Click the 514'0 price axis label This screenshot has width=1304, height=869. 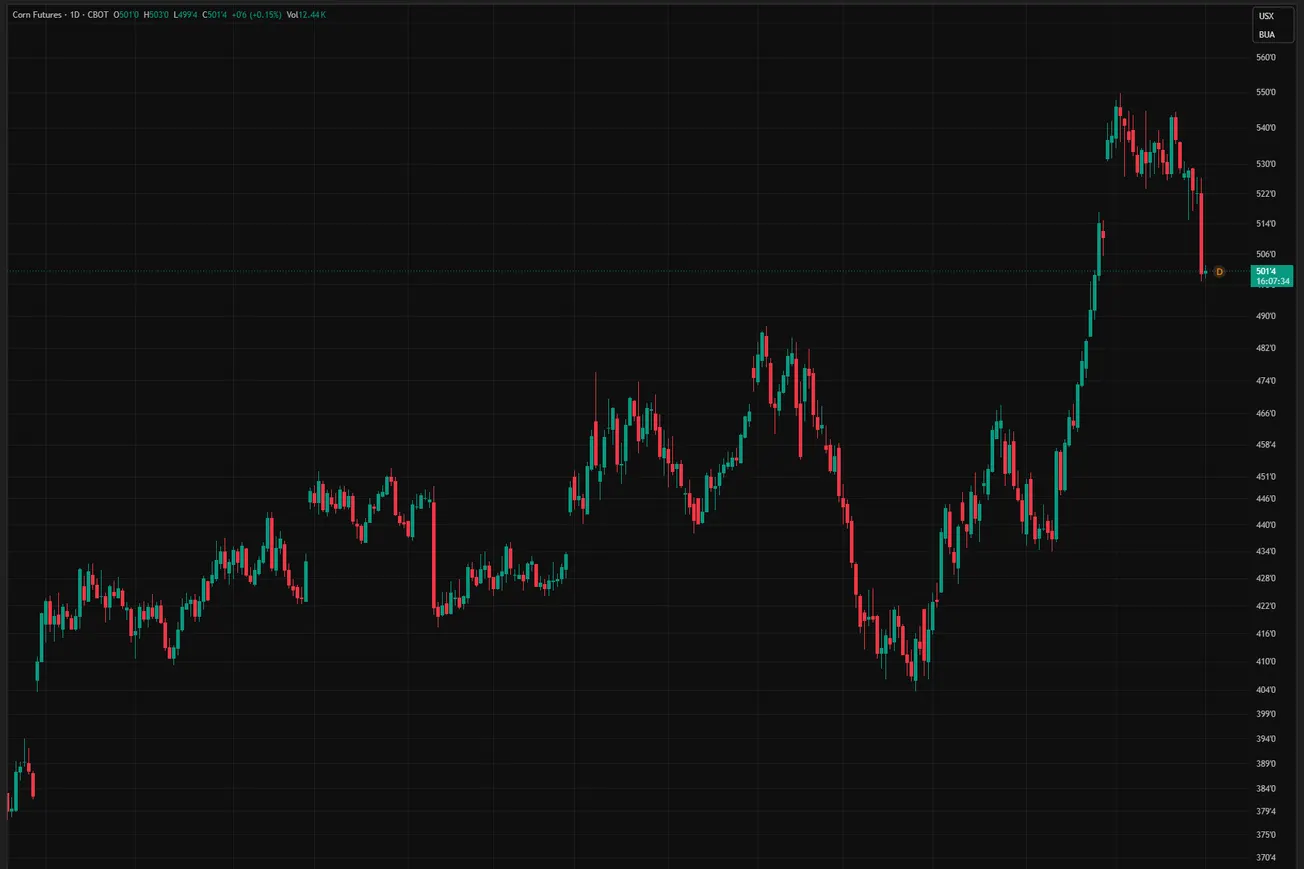(x=1266, y=224)
